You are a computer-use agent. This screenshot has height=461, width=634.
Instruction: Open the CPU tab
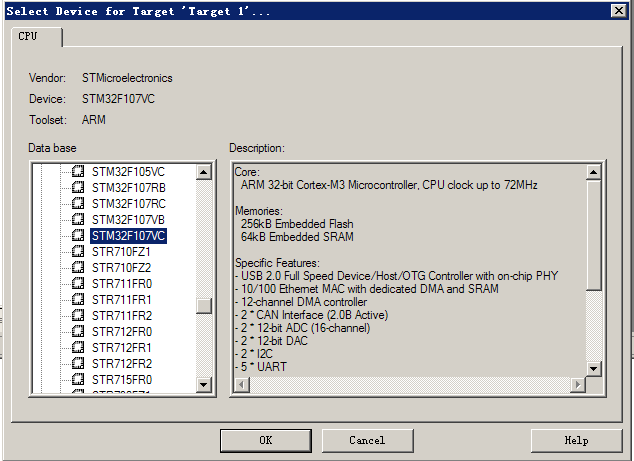36,37
